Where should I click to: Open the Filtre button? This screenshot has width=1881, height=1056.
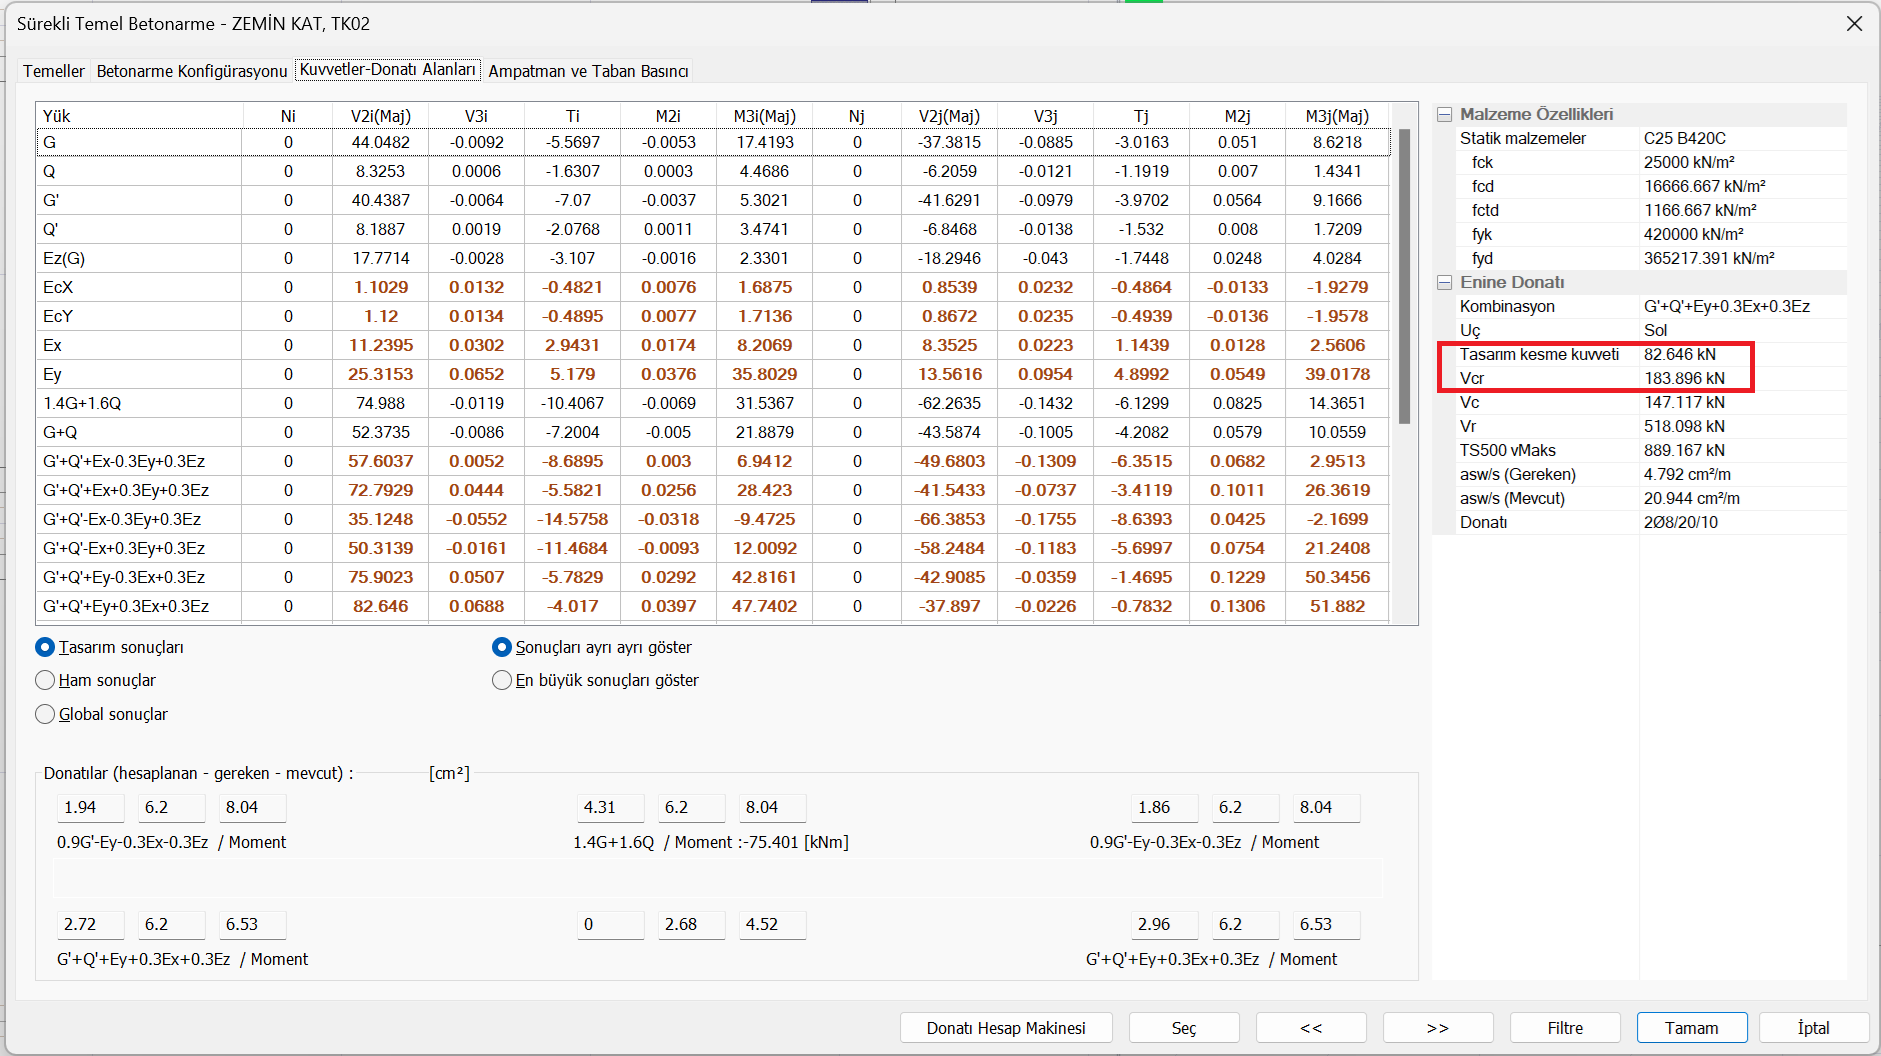pyautogui.click(x=1565, y=1028)
